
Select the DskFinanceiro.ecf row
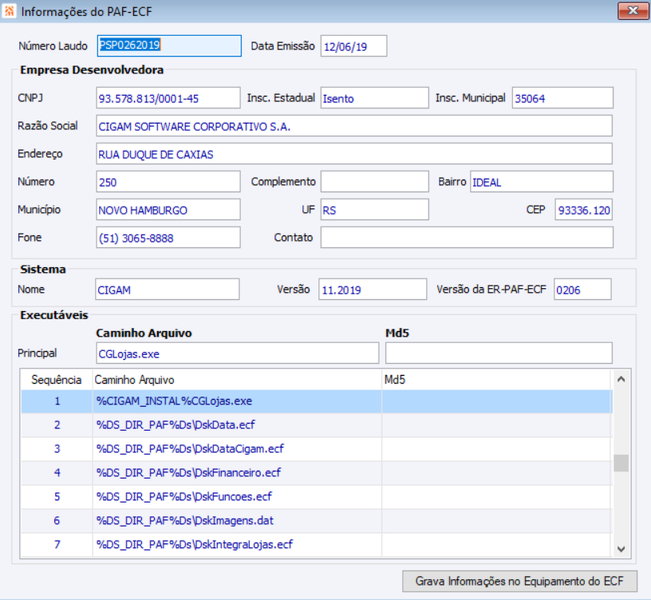coord(317,473)
